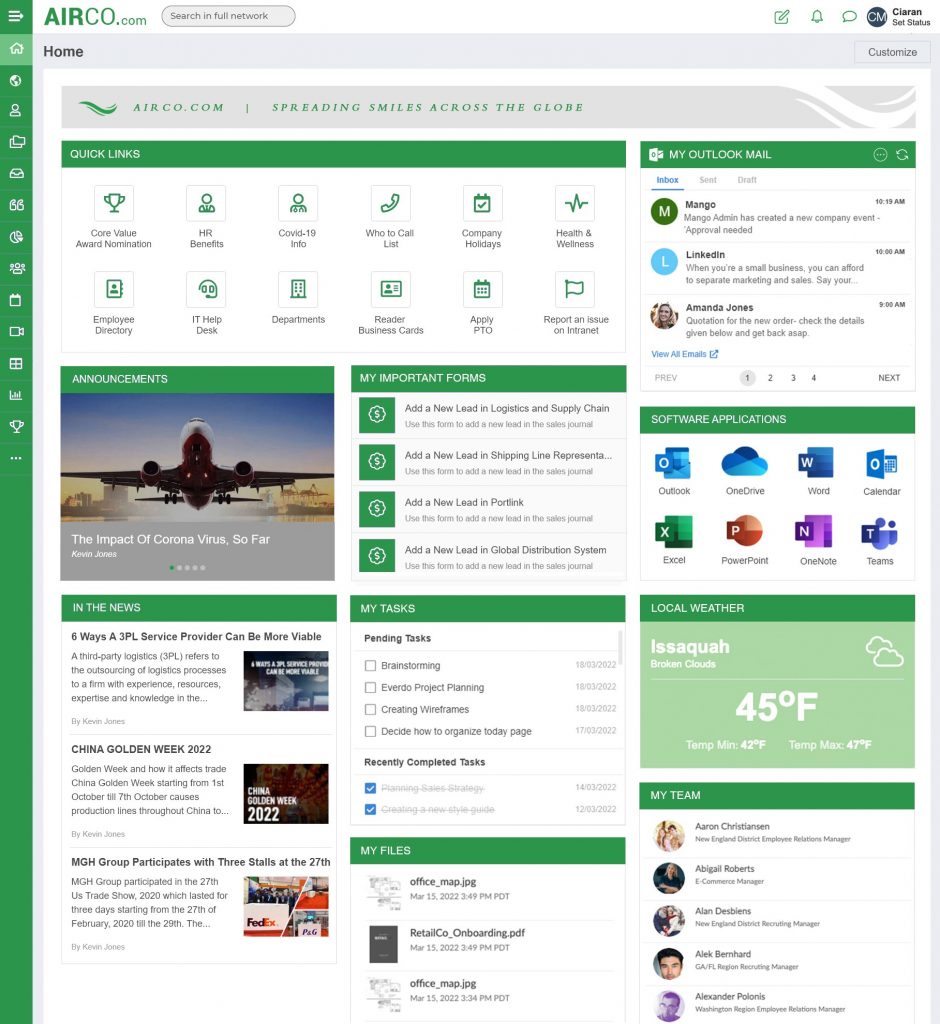
Task: Open the View All Emails link
Action: coord(679,355)
